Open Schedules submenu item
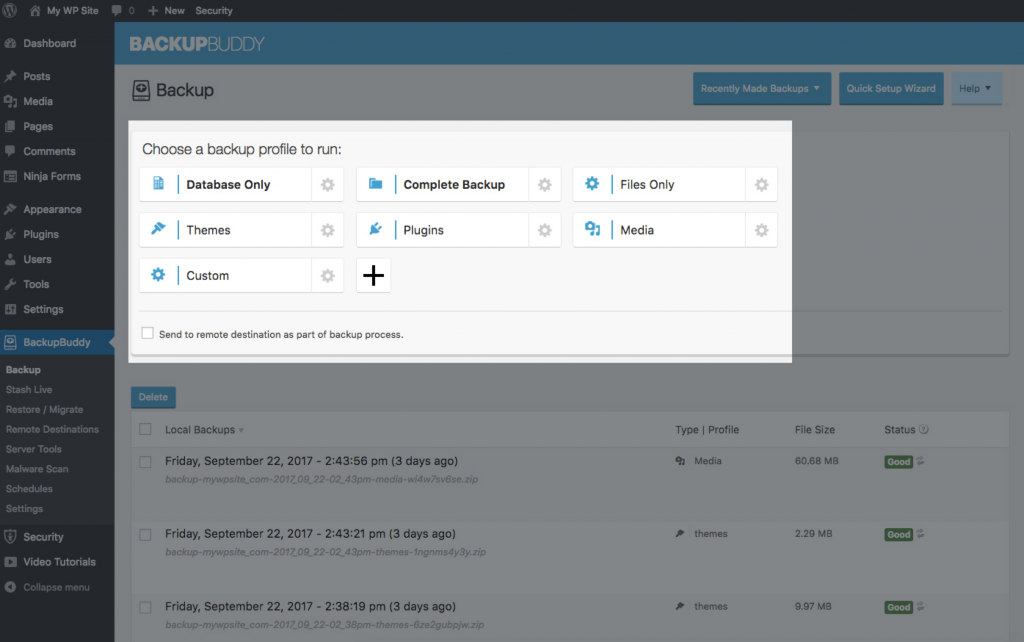 tap(29, 489)
